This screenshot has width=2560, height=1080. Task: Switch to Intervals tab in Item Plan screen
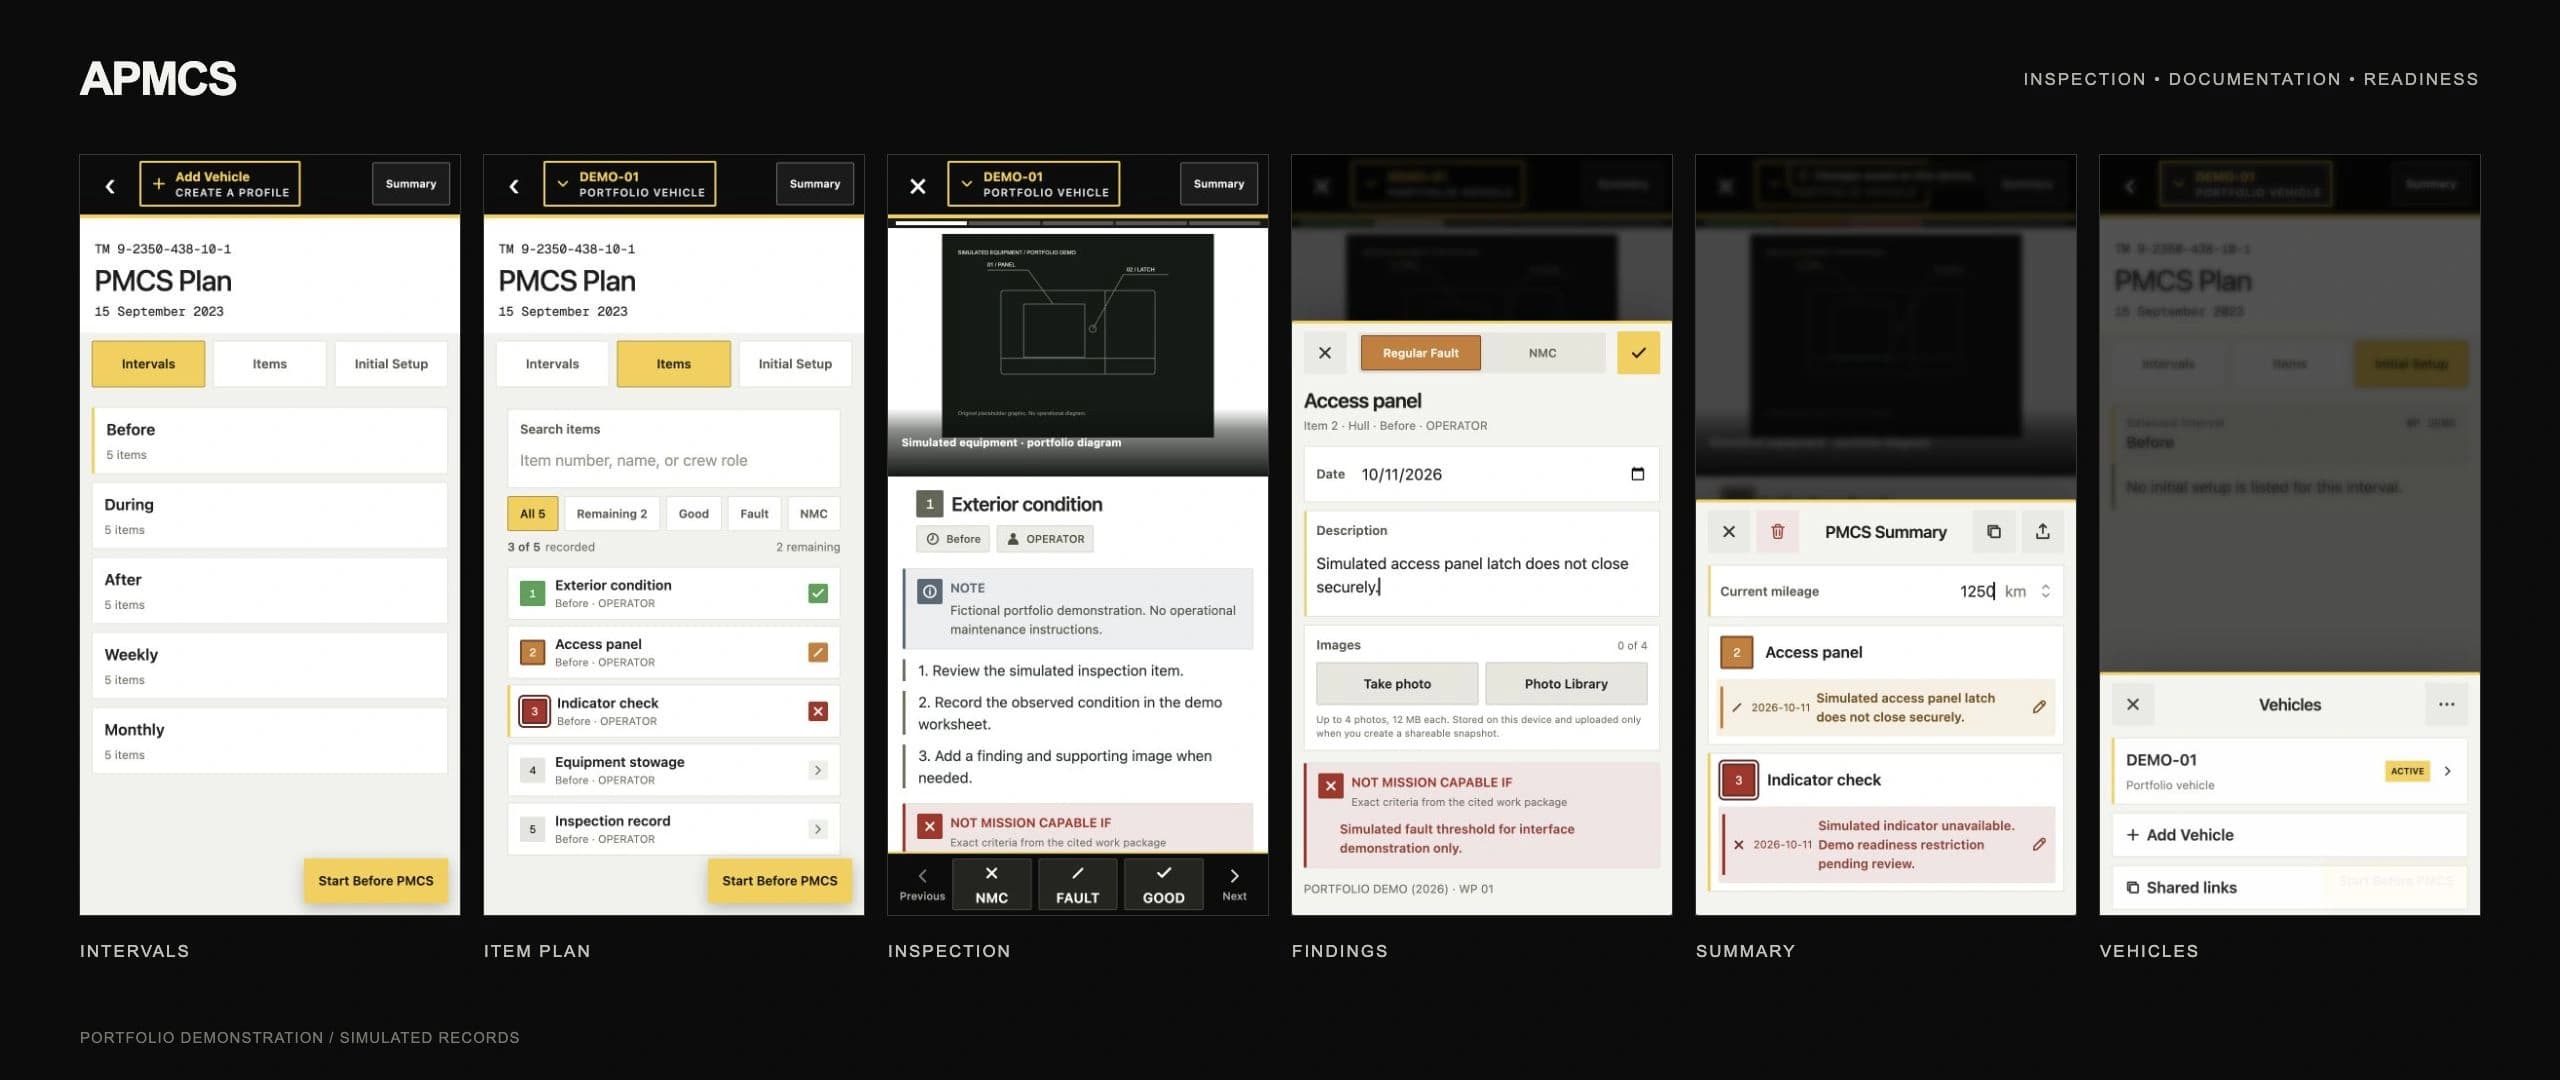pos(552,364)
